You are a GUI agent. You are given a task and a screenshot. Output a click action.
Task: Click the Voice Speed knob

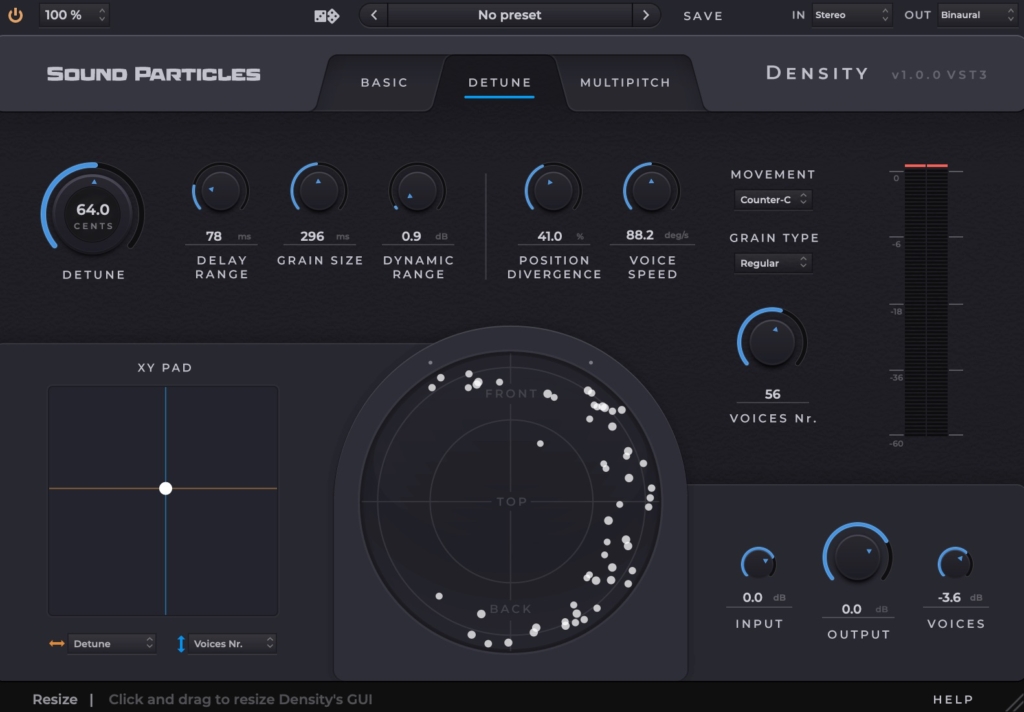tap(651, 189)
